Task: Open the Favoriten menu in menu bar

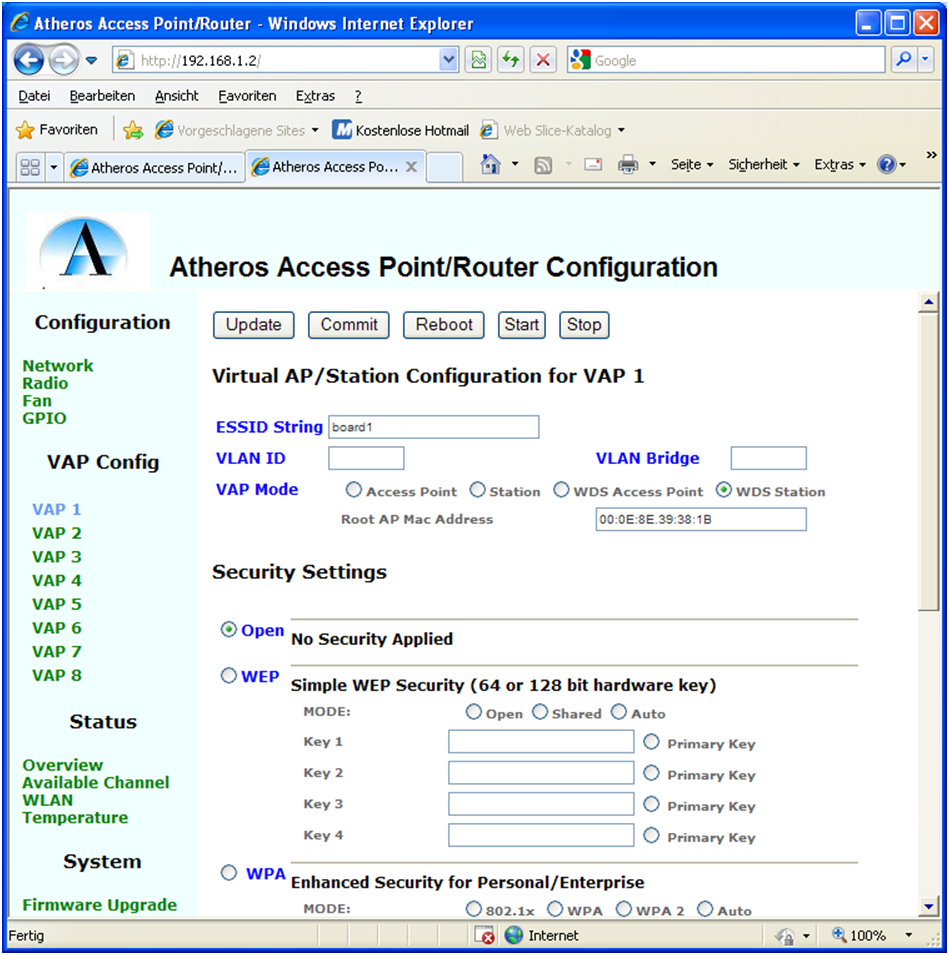Action: [247, 96]
